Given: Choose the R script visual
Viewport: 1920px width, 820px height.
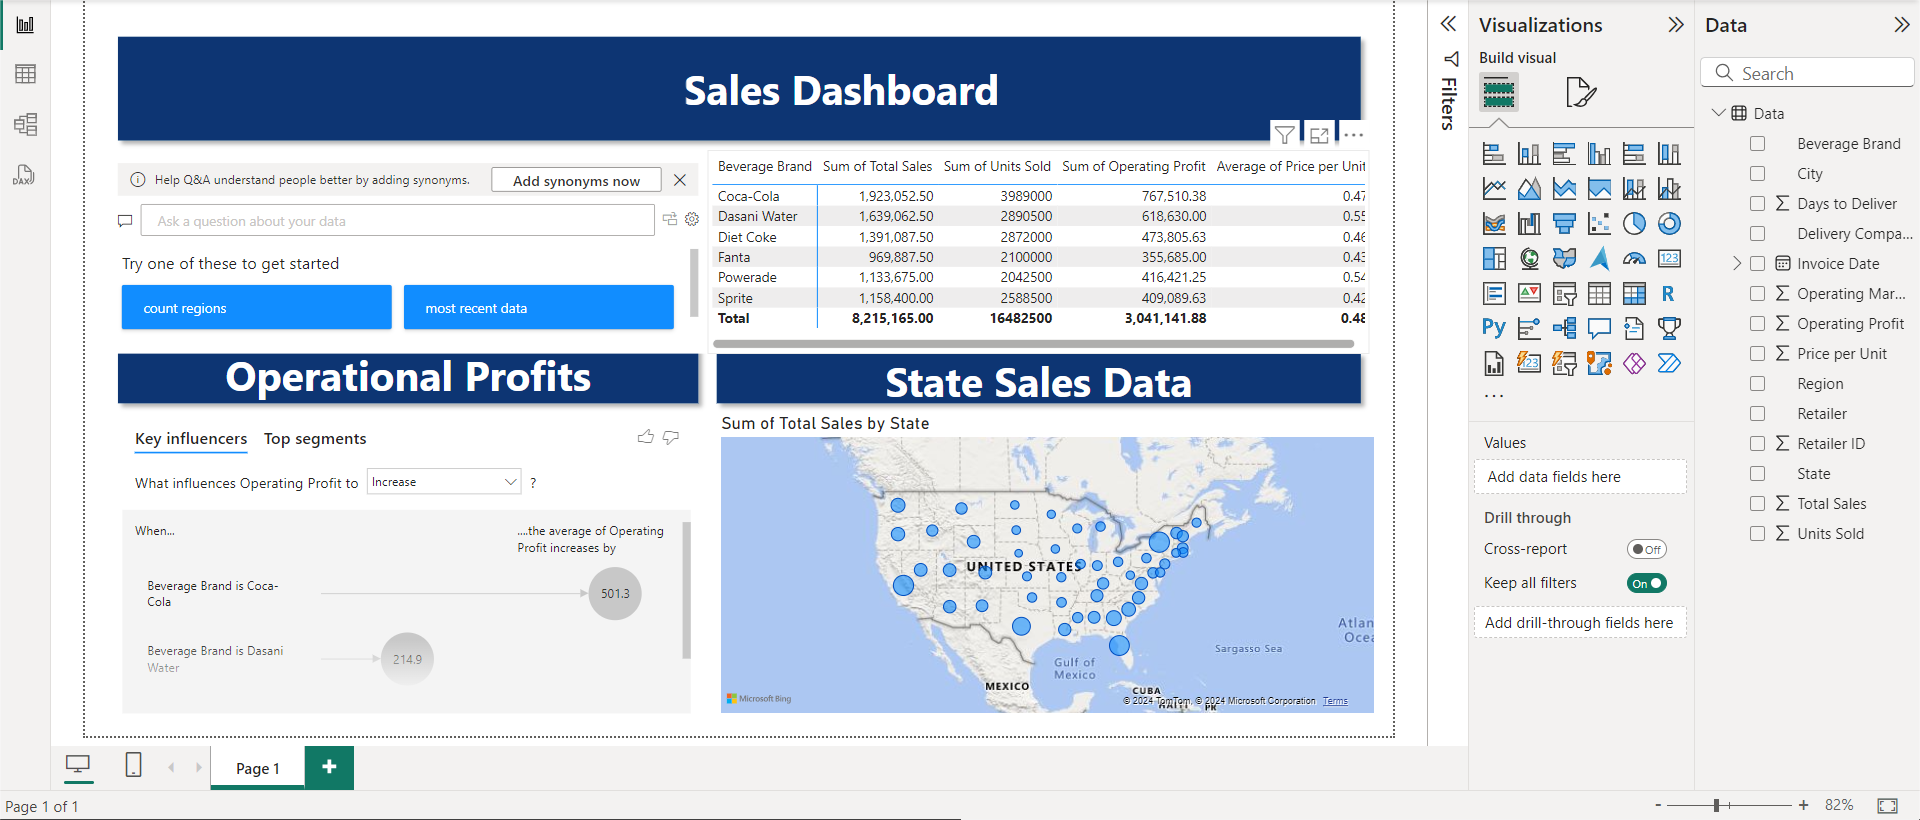Looking at the screenshot, I should pos(1669,294).
